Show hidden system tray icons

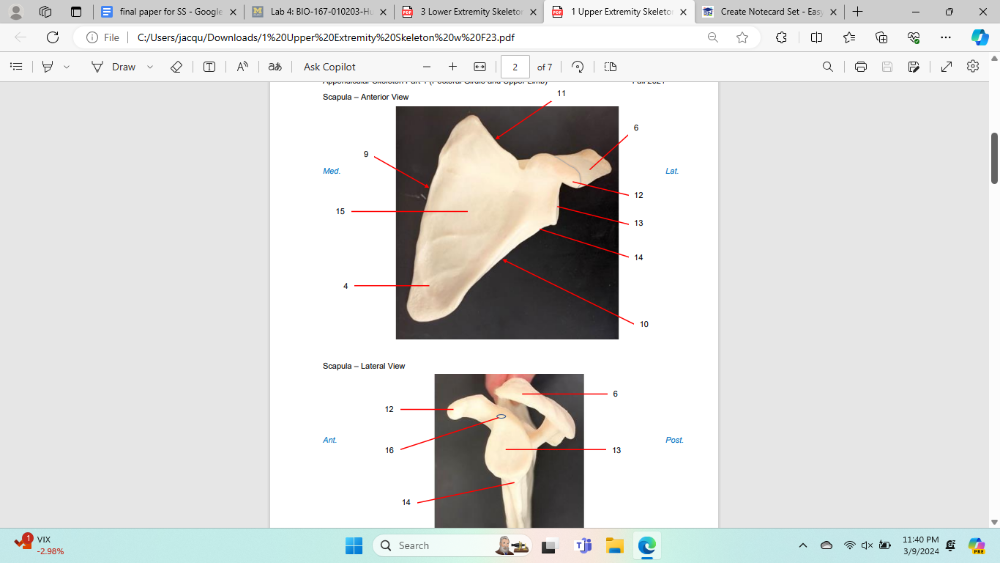pyautogui.click(x=802, y=545)
